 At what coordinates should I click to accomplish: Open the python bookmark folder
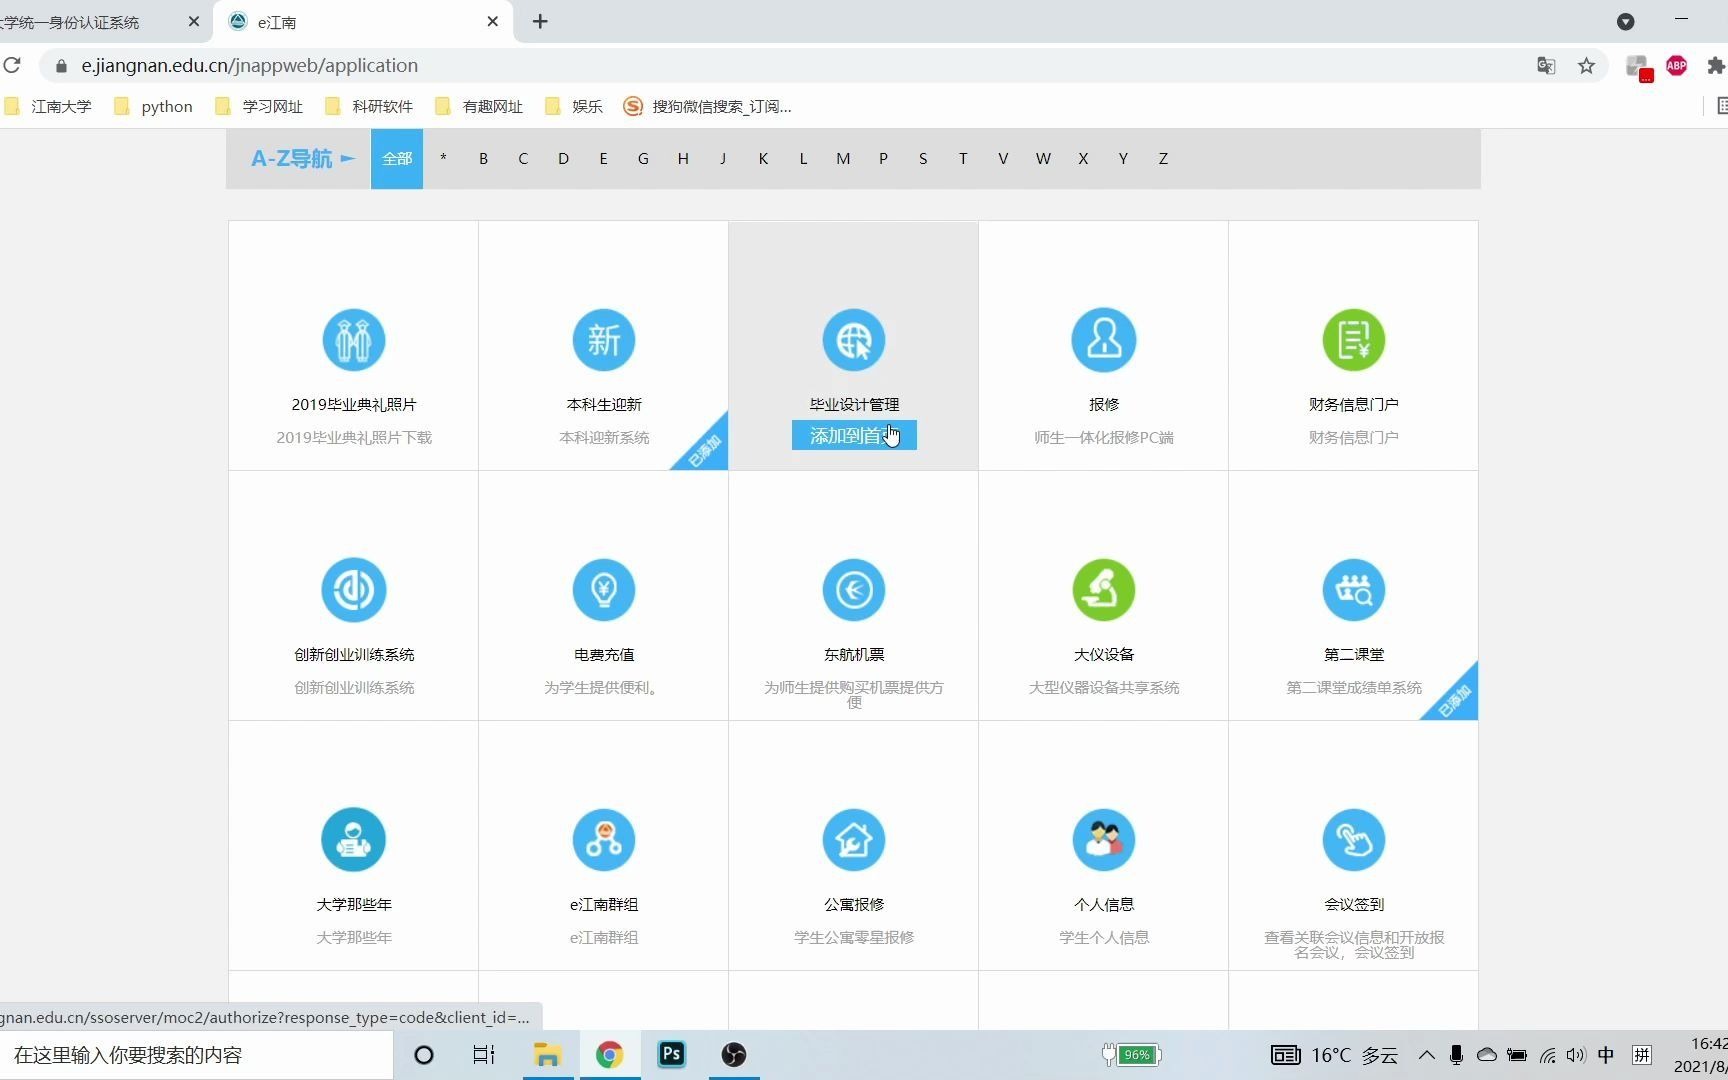pyautogui.click(x=153, y=107)
